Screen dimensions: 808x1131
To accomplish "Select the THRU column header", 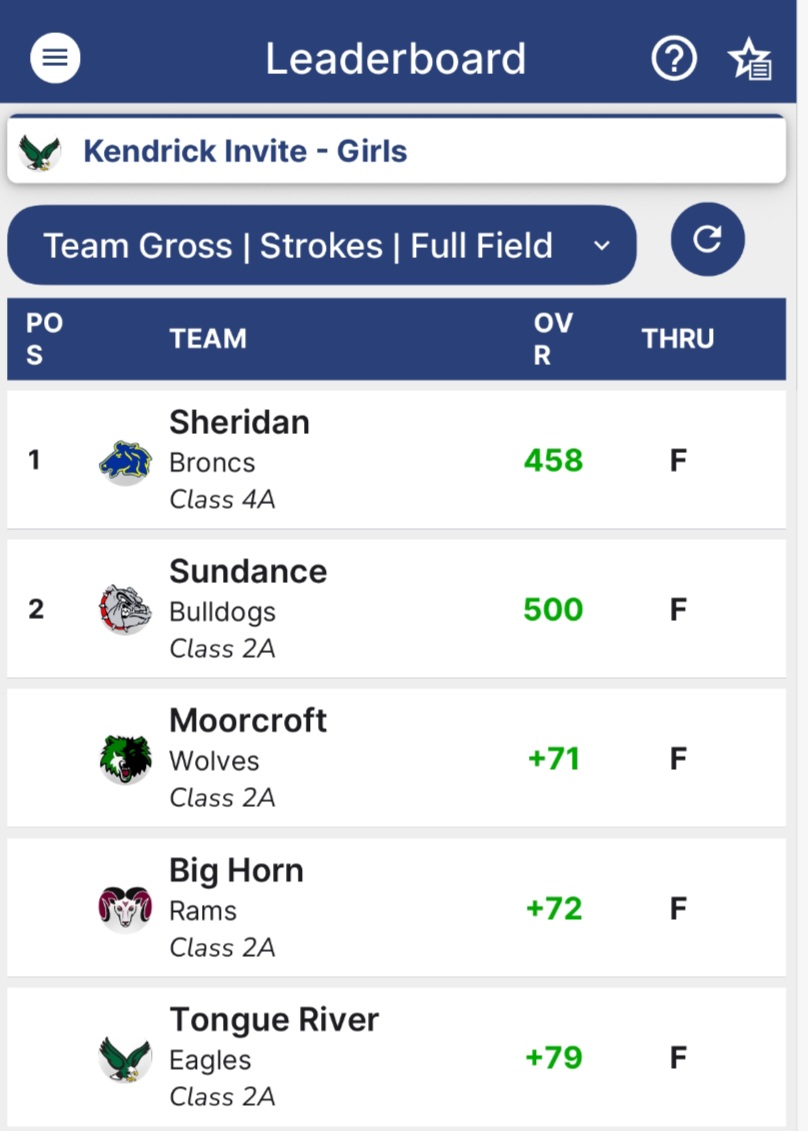I will 677,338.
